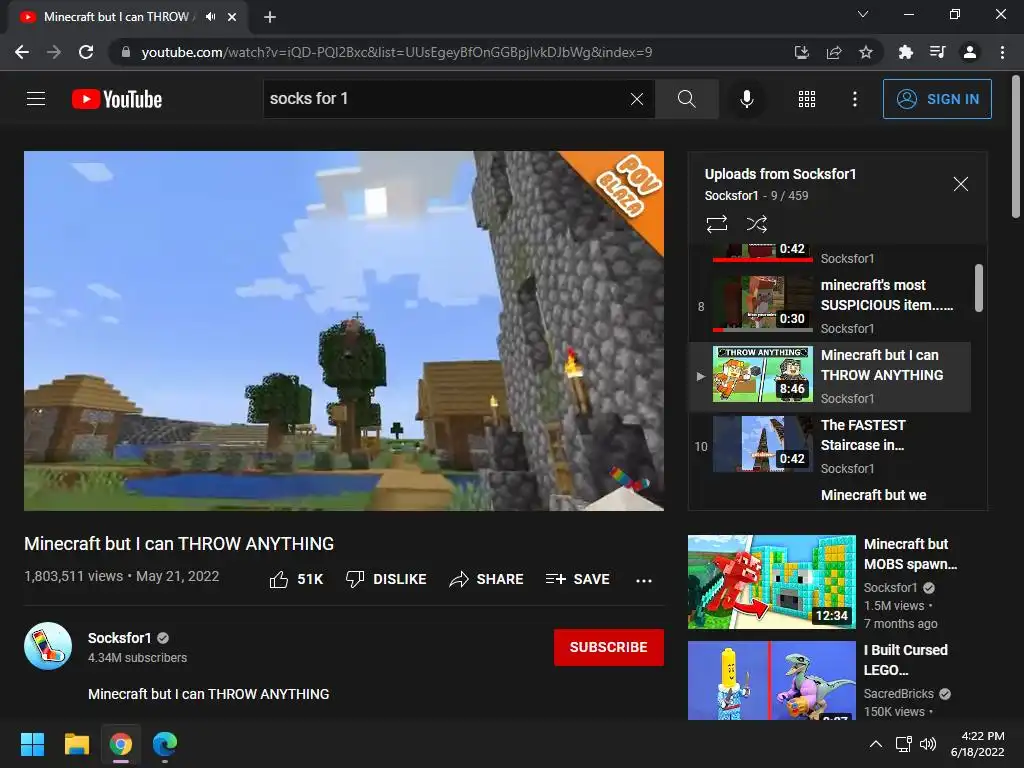Start voice search with the microphone

click(x=746, y=99)
